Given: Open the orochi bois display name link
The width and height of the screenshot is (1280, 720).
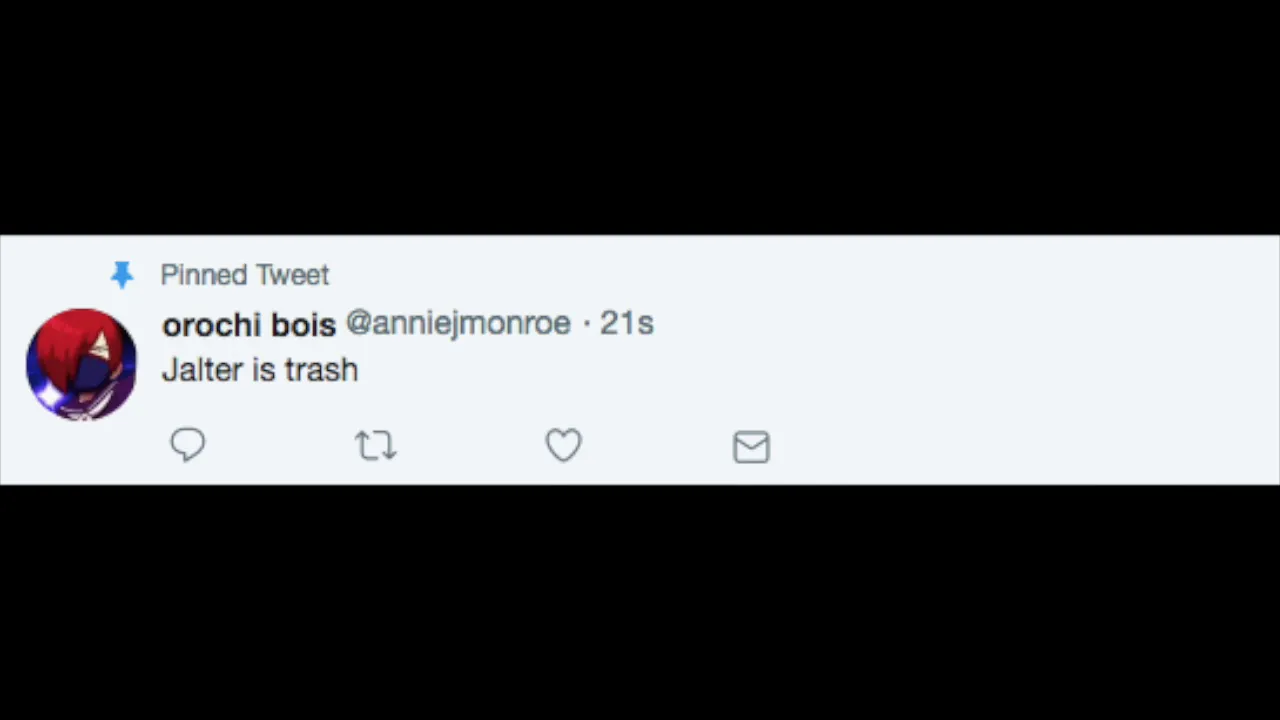Looking at the screenshot, I should [x=249, y=325].
